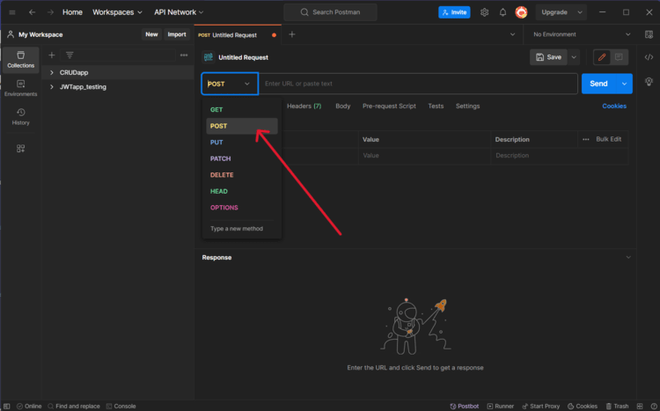Screen dimensions: 660x411
Task: Click the Send button
Action: [599, 84]
